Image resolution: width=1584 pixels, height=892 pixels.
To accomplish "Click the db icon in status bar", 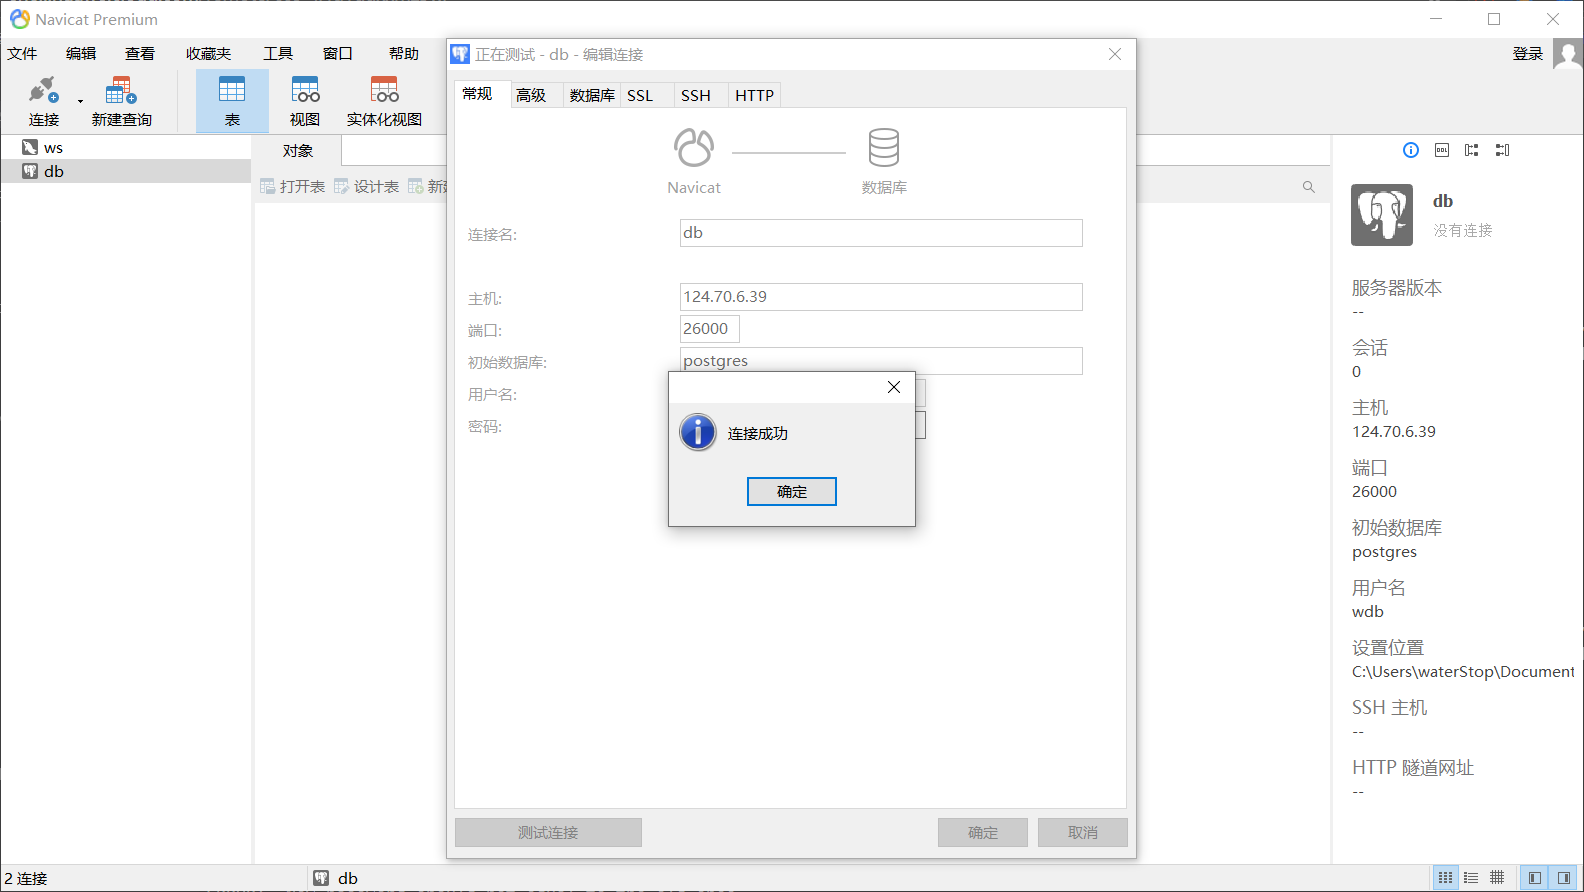I will click(321, 878).
